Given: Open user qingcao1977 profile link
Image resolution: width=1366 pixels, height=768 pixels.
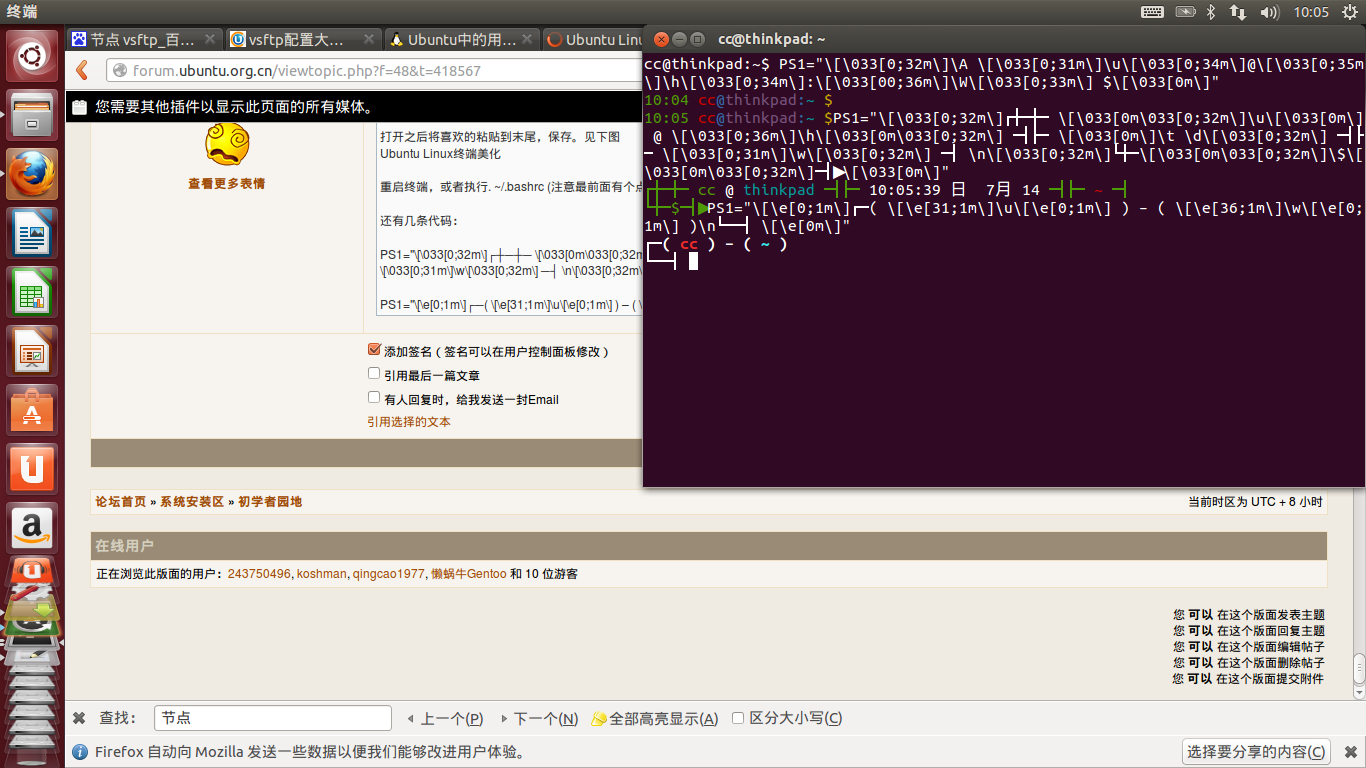Looking at the screenshot, I should pyautogui.click(x=388, y=574).
